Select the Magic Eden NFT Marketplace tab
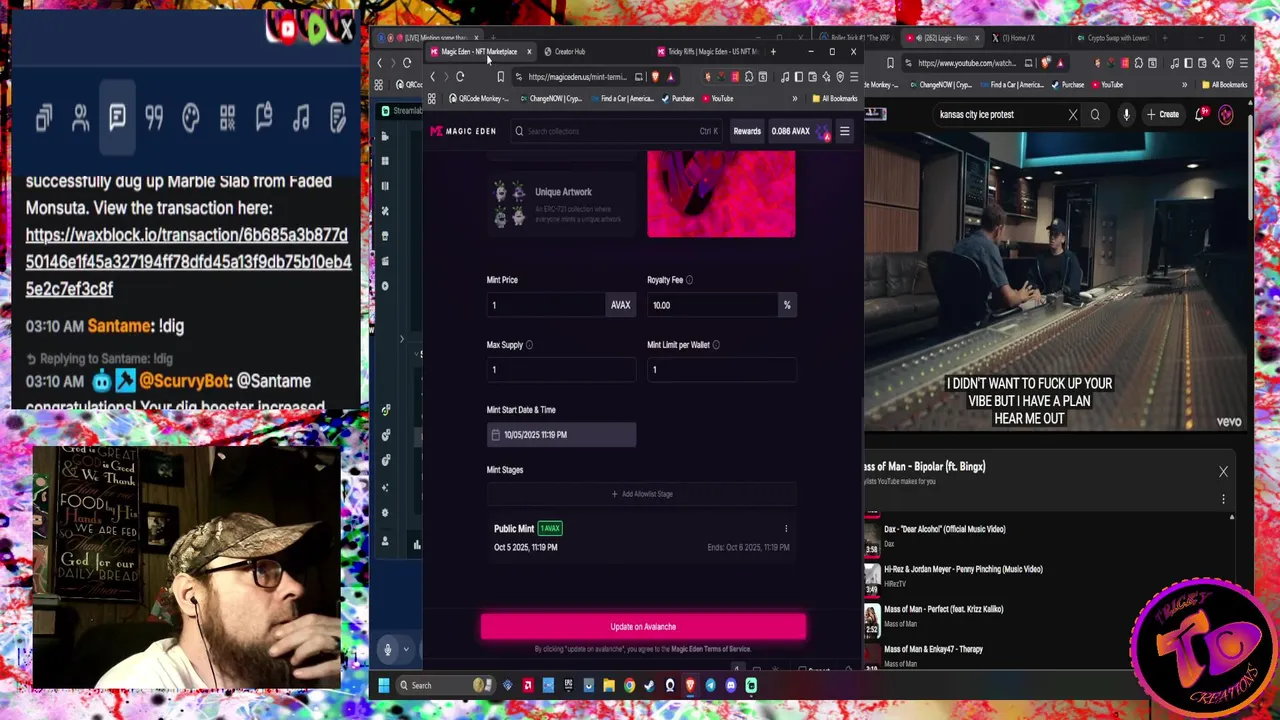 tap(478, 52)
